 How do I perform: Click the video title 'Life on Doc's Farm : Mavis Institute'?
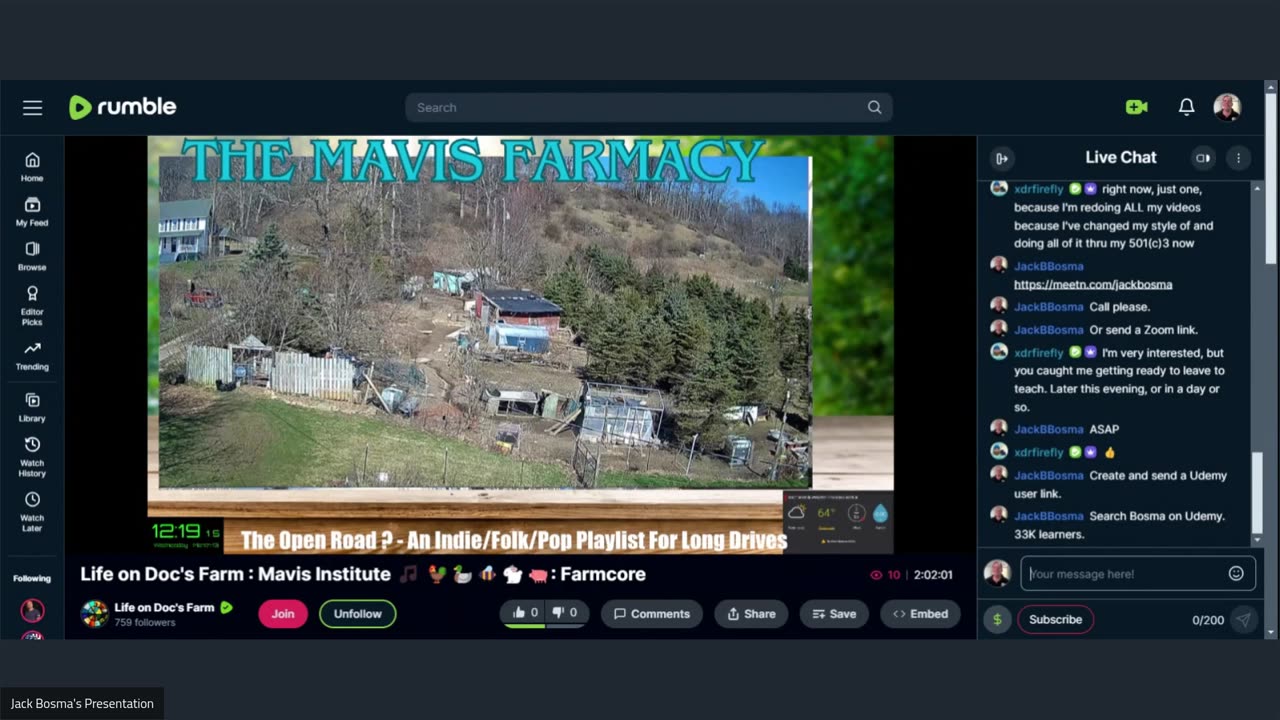(x=235, y=574)
